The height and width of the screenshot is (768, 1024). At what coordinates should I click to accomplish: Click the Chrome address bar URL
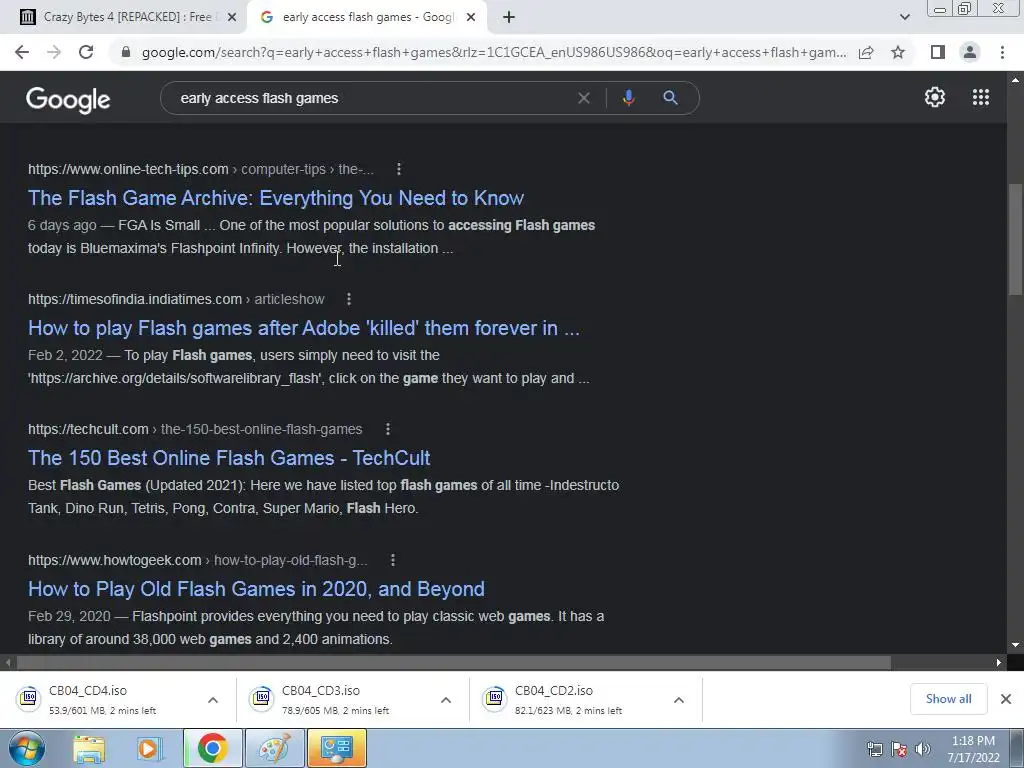tap(494, 52)
